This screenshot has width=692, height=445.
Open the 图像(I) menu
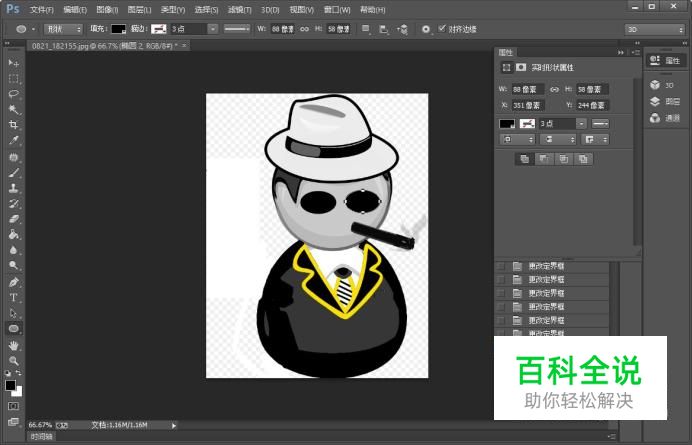coord(107,10)
